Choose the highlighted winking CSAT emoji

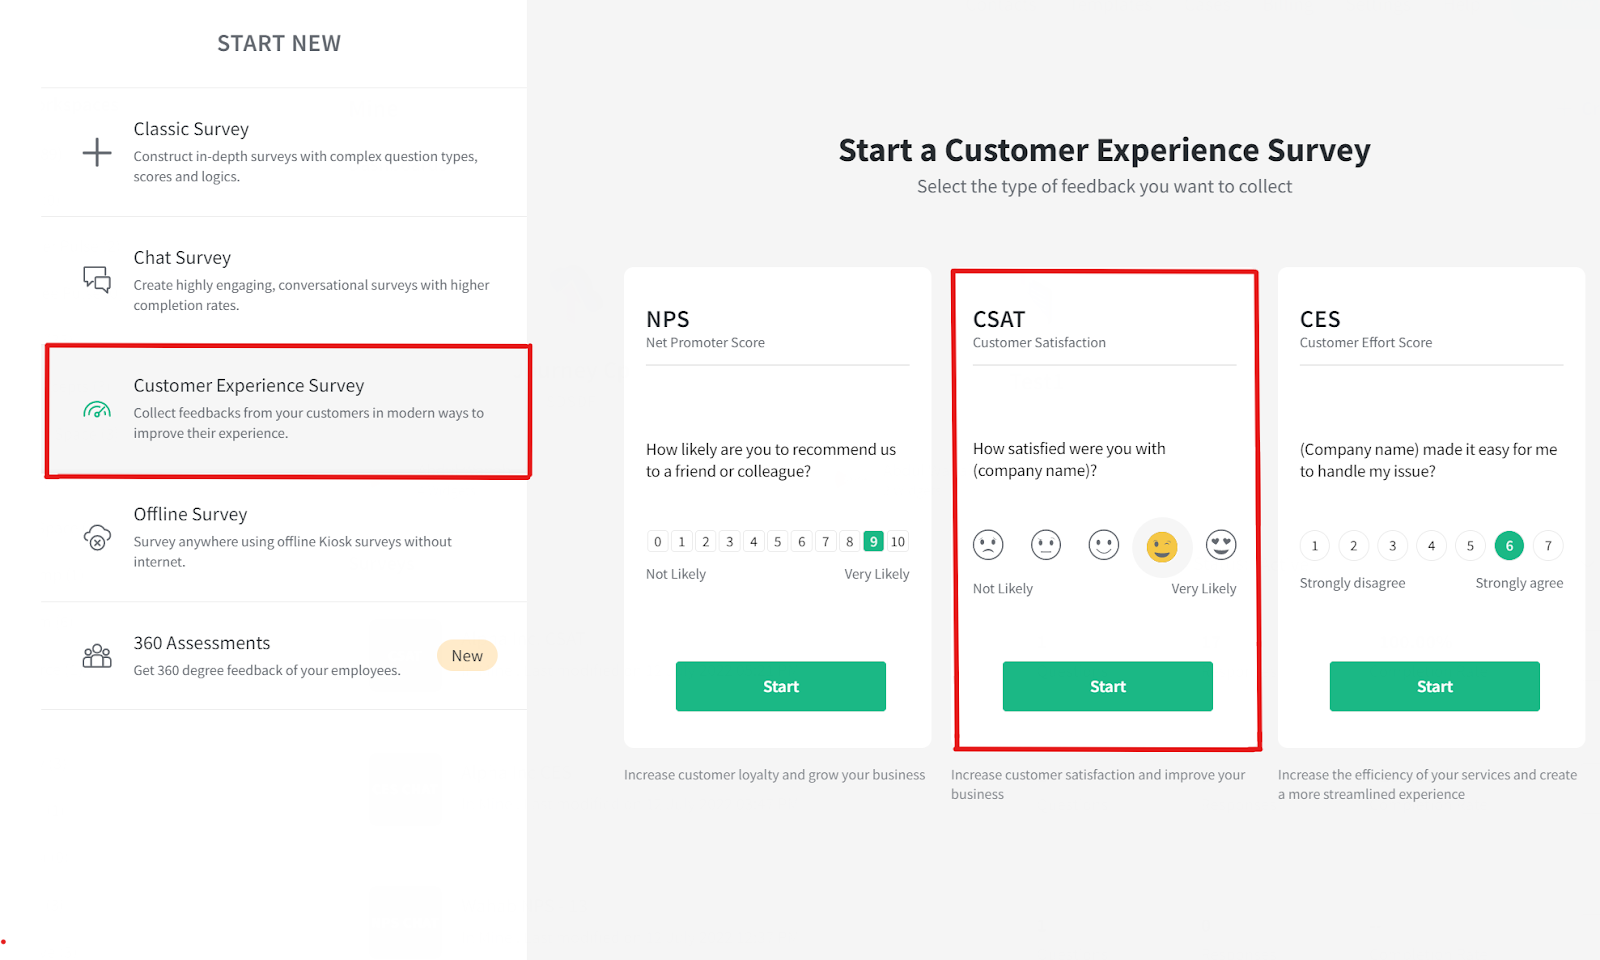click(x=1162, y=547)
